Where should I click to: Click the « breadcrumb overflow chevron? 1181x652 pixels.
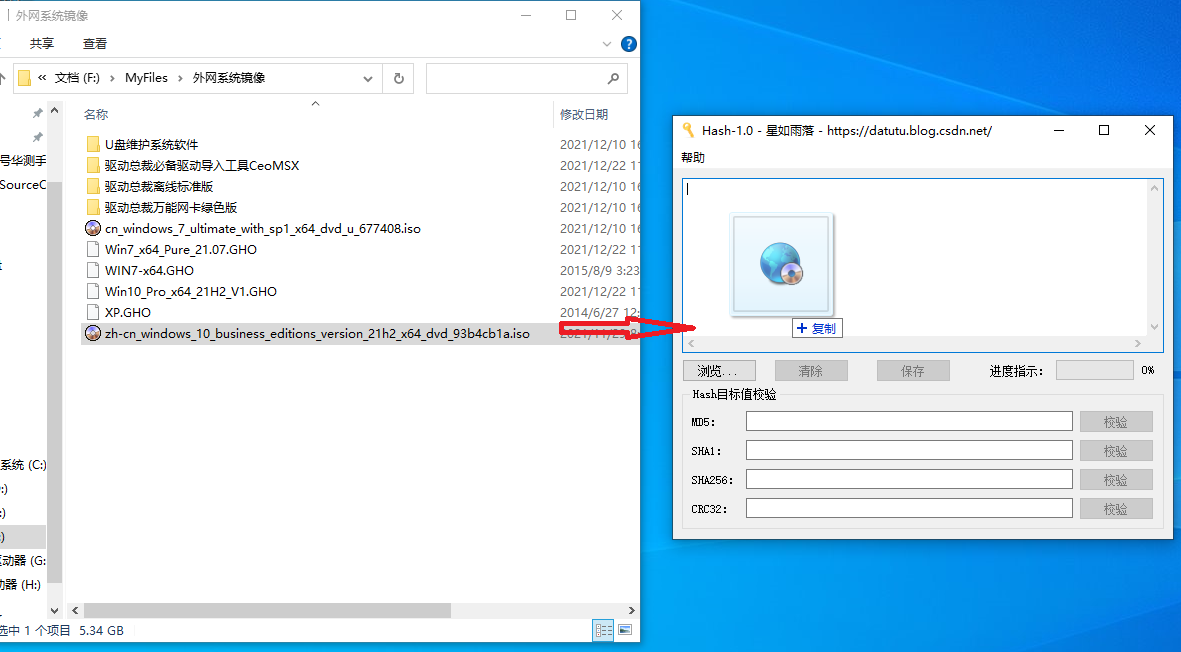click(x=42, y=78)
